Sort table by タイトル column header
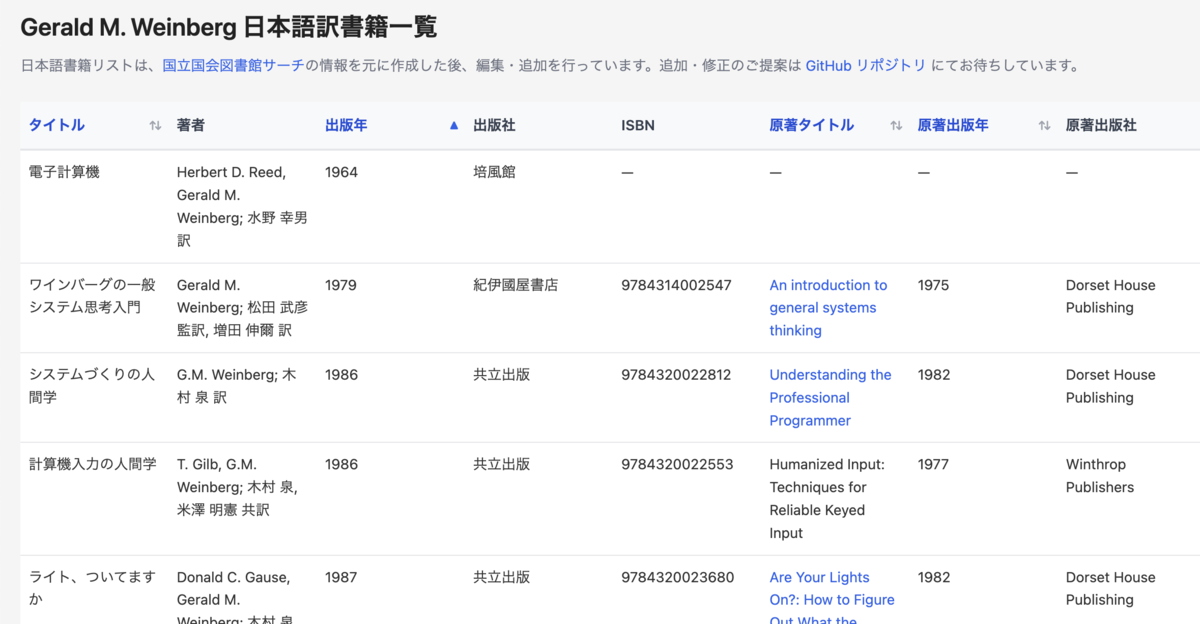 [x=57, y=126]
